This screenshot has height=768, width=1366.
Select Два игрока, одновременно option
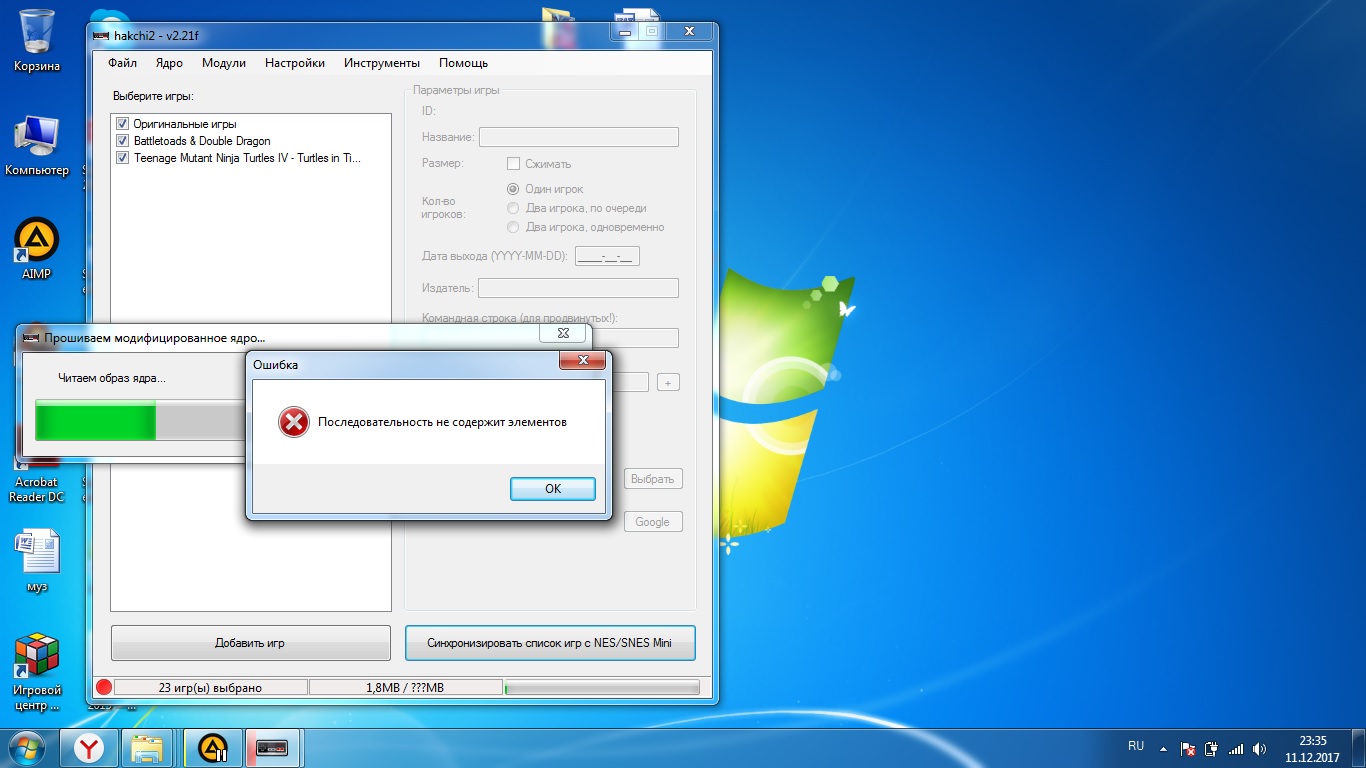pyautogui.click(x=514, y=227)
